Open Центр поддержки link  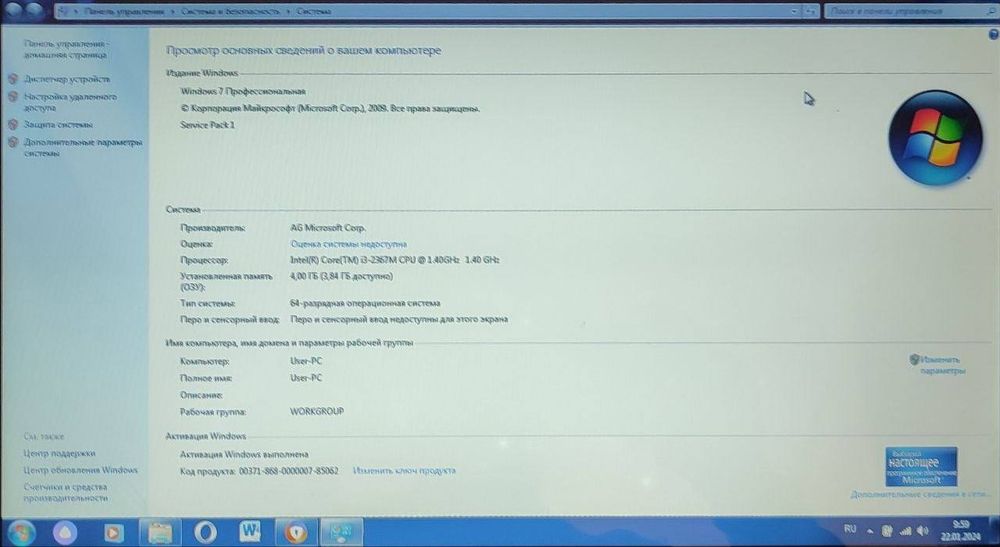[x=59, y=453]
